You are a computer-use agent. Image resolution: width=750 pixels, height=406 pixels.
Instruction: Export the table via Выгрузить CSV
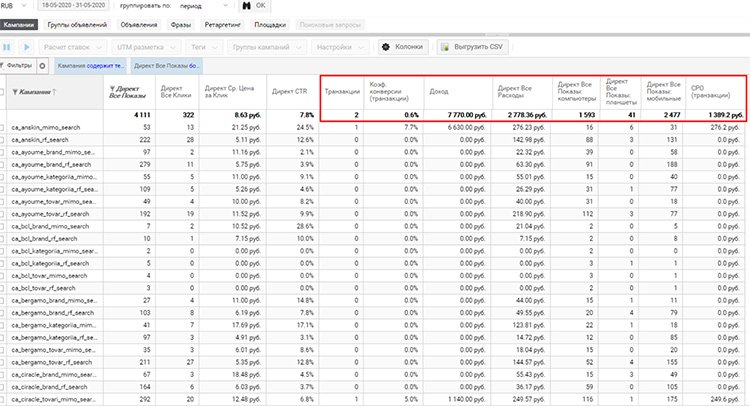point(473,47)
